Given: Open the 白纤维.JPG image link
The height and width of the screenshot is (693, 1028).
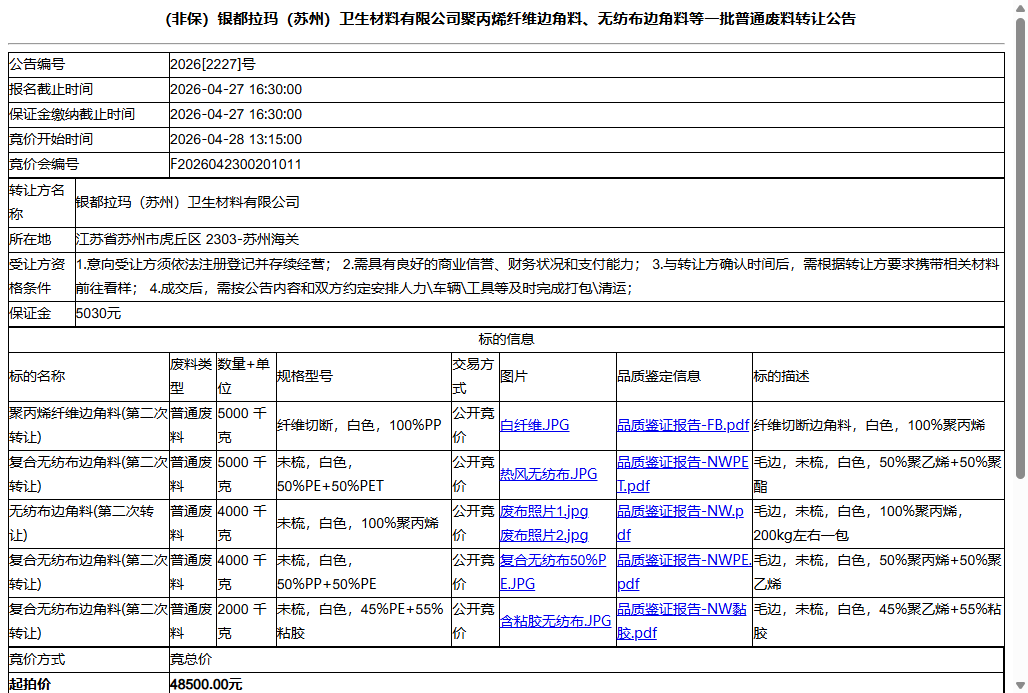Looking at the screenshot, I should tap(534, 425).
